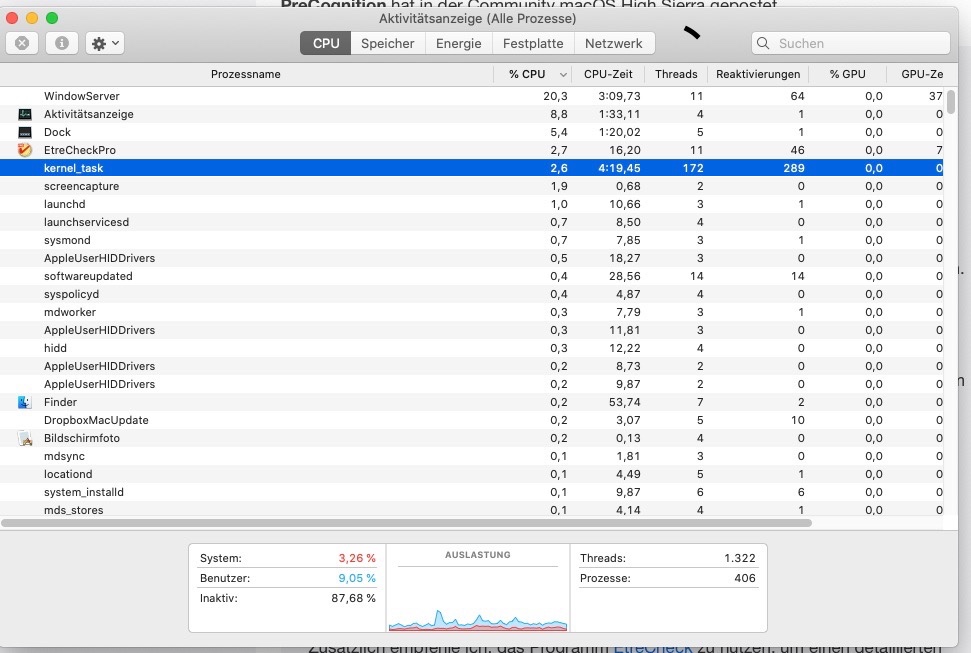Click the CPU-Zeit value 4:19,45
This screenshot has width=971, height=653.
[x=619, y=168]
